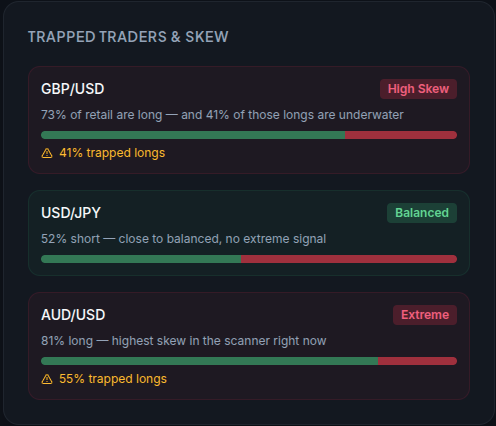Click green long portion of AUD/USD bar

(209, 361)
